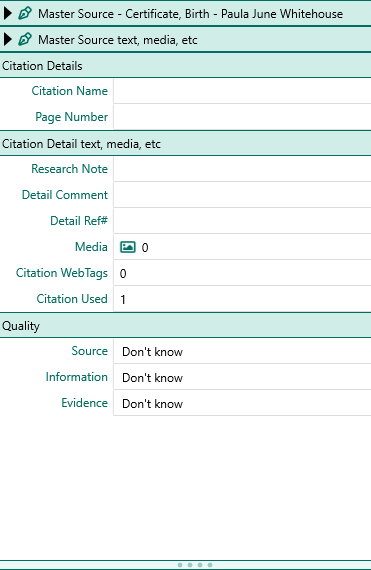Click the Citation Name label
This screenshot has height=570, width=371.
(69, 91)
